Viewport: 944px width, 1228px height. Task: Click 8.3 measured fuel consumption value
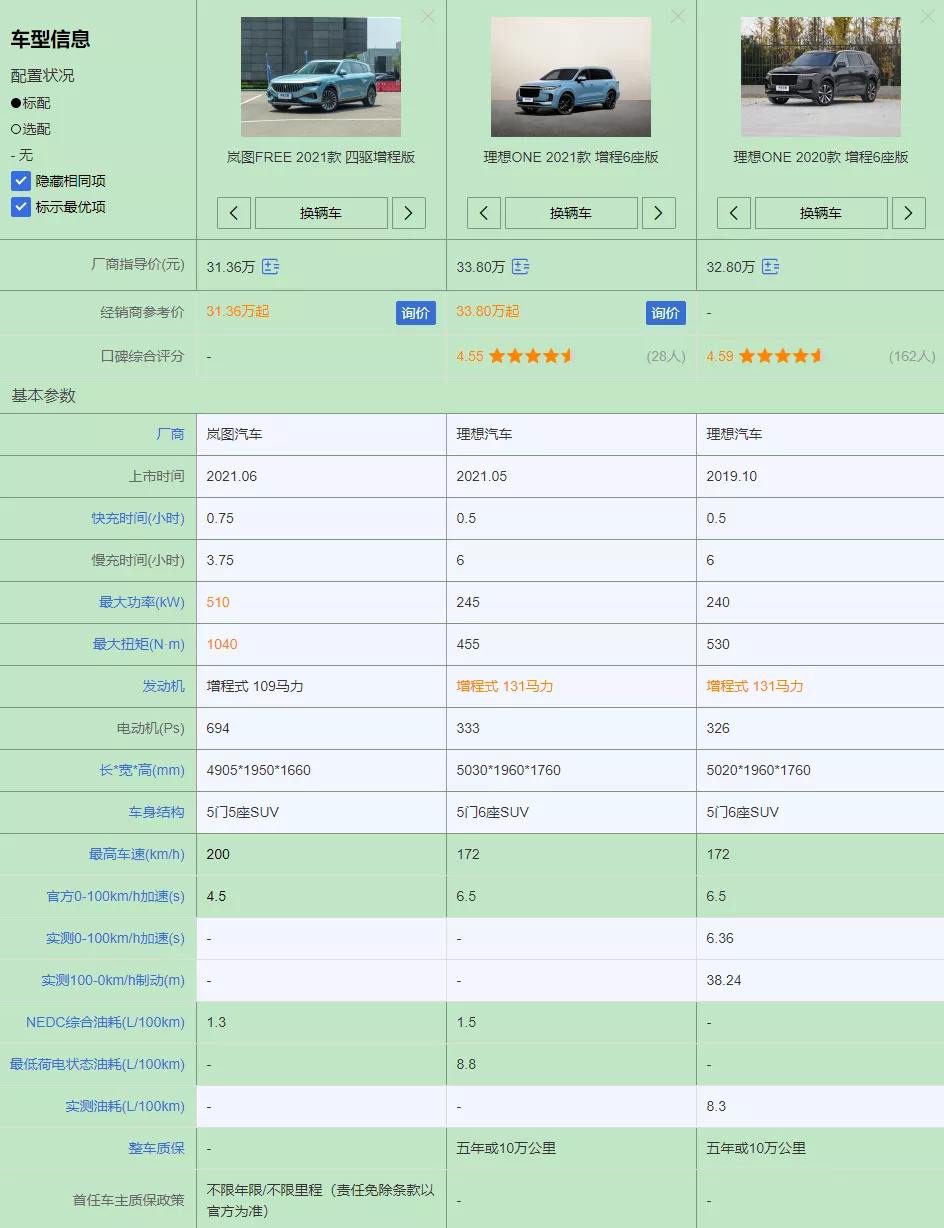(x=716, y=1106)
